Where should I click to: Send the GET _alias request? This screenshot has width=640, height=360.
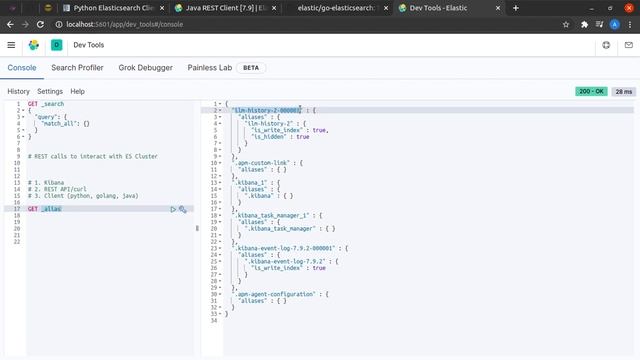[173, 209]
